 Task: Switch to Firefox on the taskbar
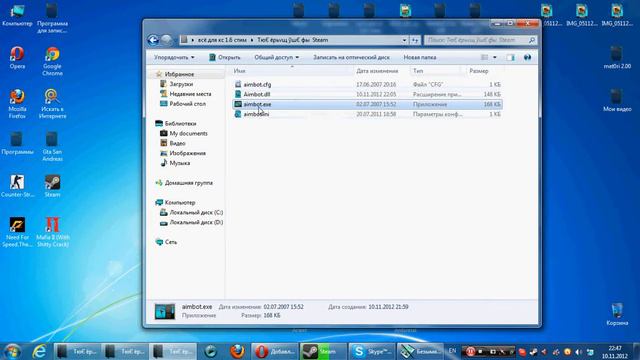point(237,351)
